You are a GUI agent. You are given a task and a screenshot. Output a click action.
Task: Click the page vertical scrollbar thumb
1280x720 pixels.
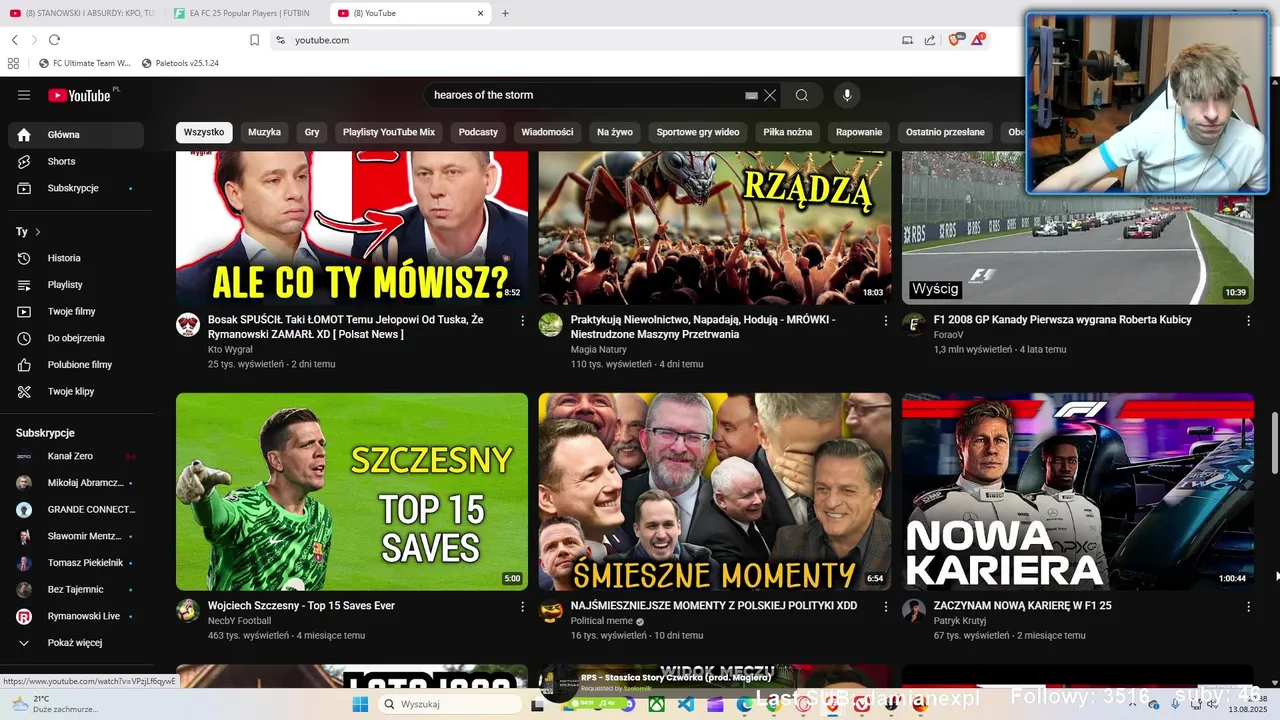click(1274, 443)
